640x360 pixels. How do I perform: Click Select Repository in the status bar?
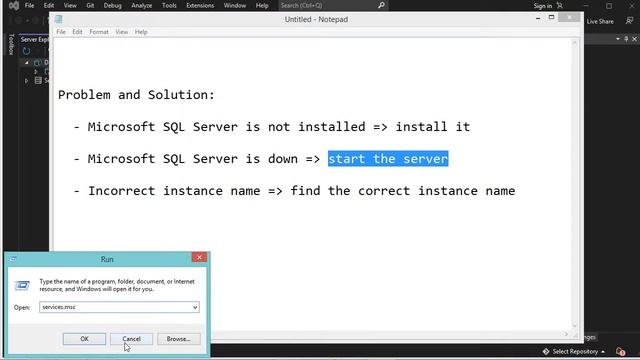point(574,351)
